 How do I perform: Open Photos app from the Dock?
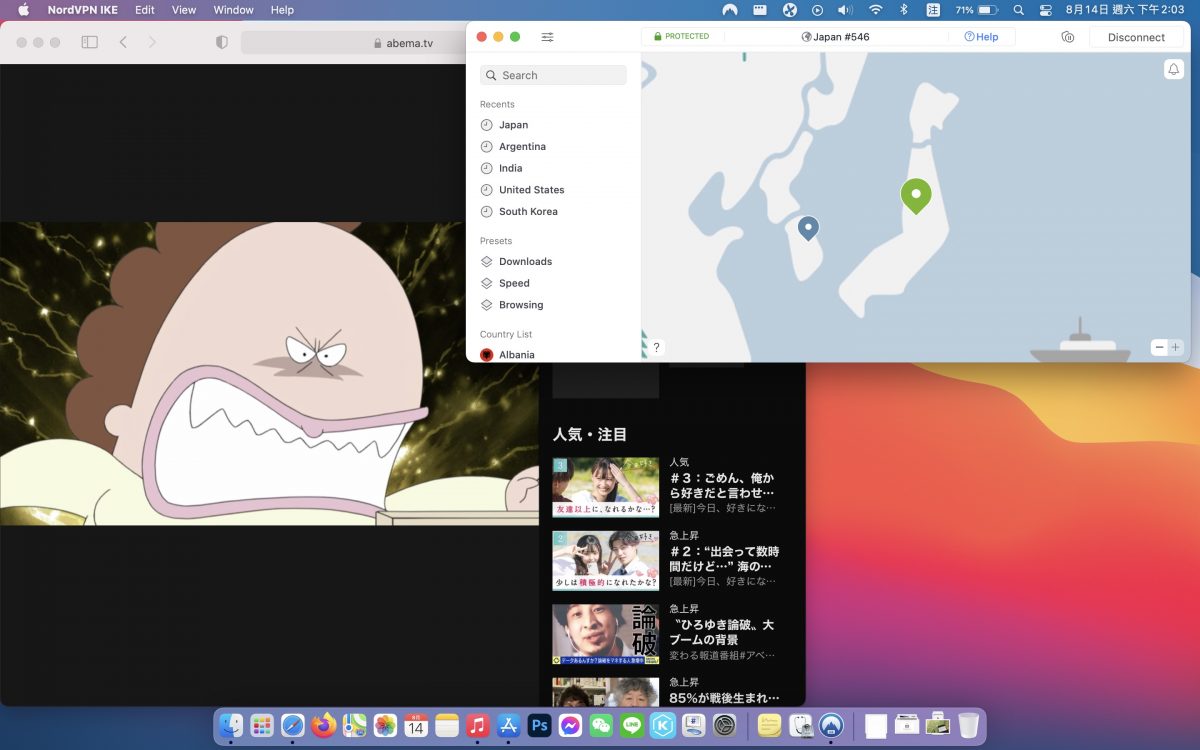pyautogui.click(x=385, y=726)
